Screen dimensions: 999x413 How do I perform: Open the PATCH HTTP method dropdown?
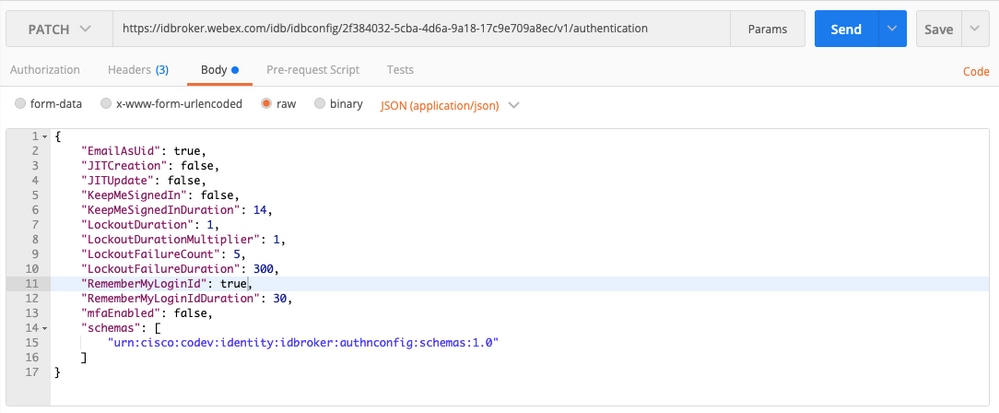pos(59,29)
